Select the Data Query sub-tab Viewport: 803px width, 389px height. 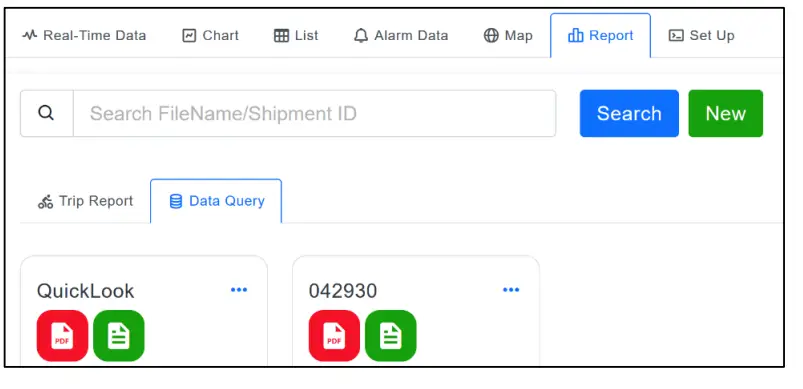216,201
